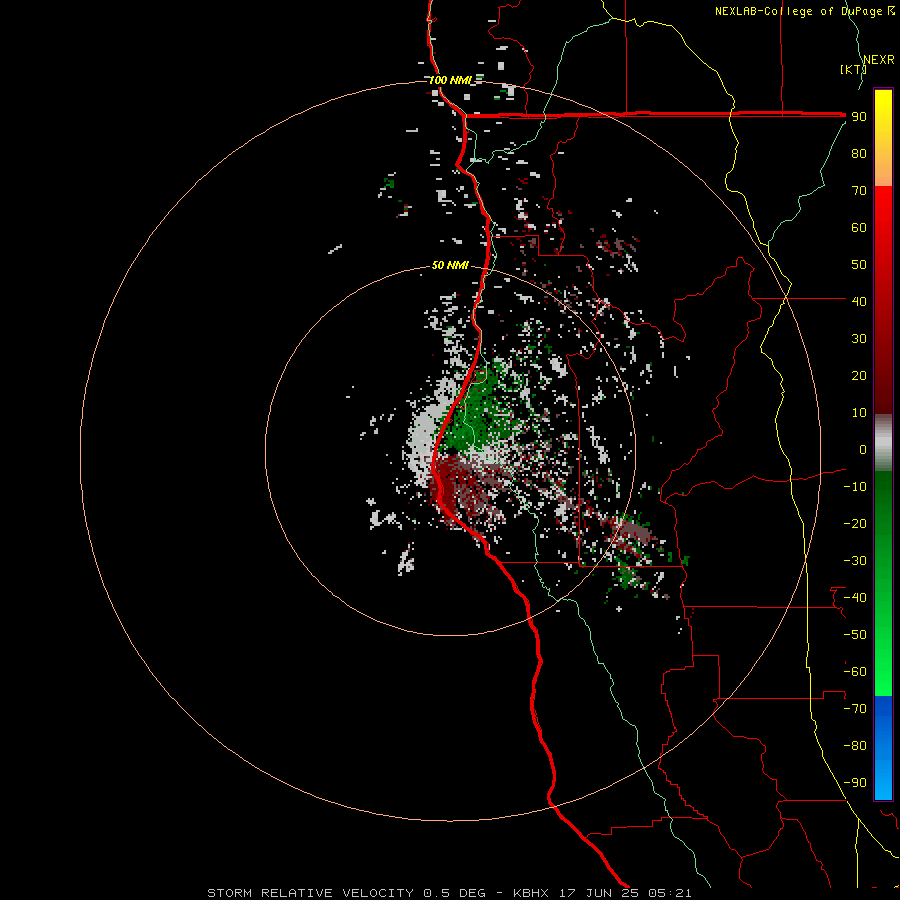Click the NEXR label above color scale
Viewport: 900px width, 900px height.
pos(879,60)
